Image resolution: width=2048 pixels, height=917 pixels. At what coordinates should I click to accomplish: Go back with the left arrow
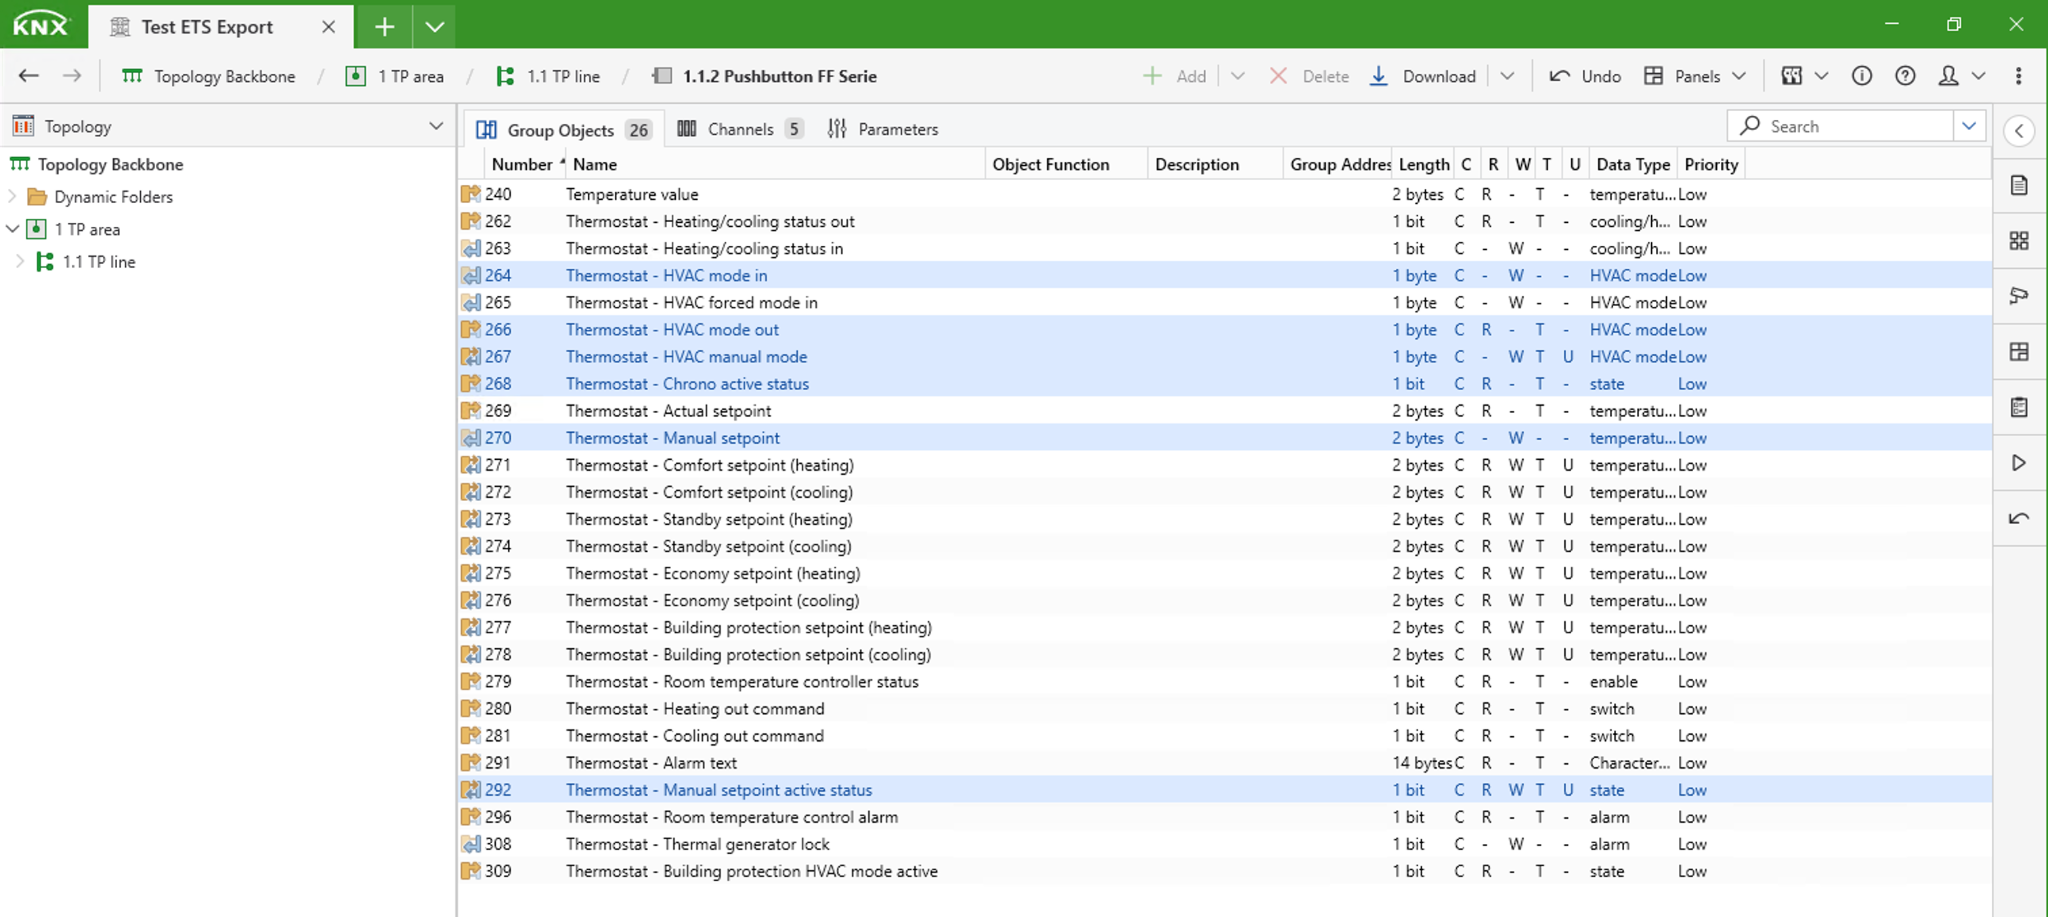(x=29, y=76)
